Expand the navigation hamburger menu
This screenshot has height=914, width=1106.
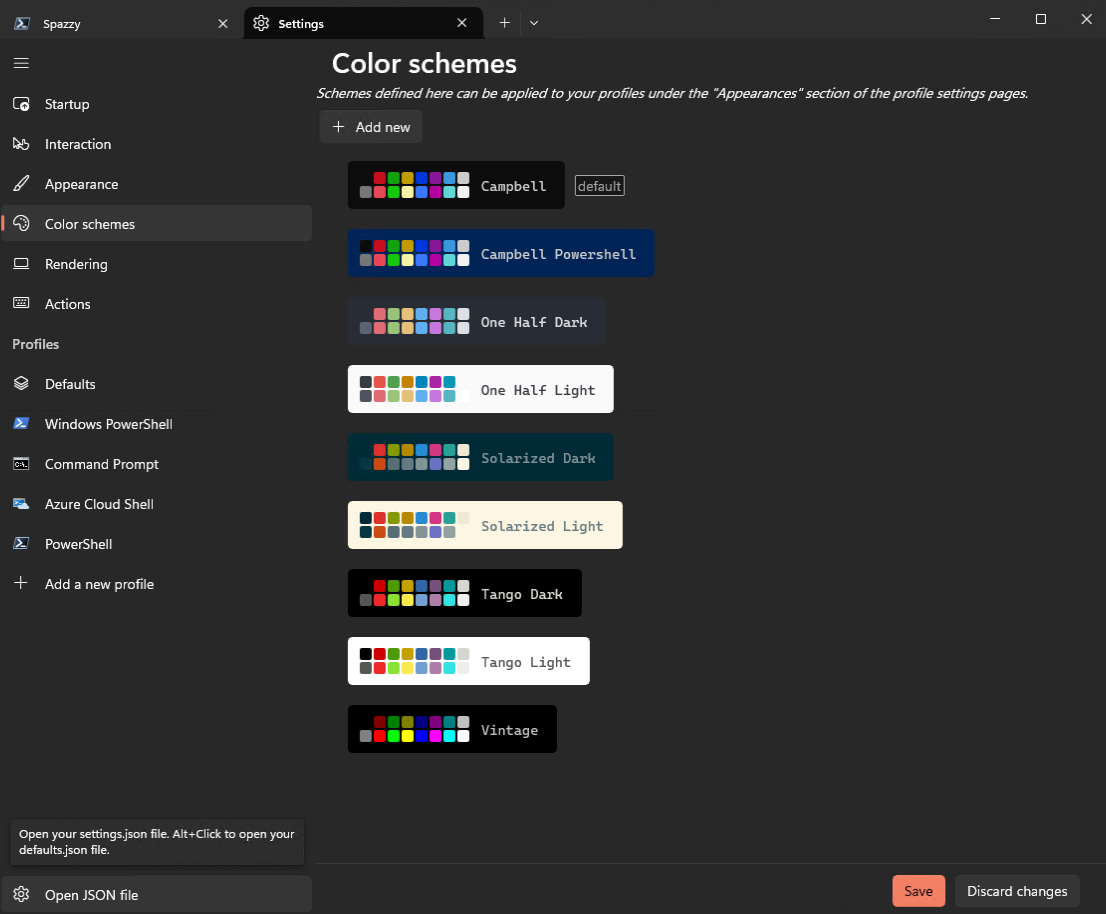(21, 62)
